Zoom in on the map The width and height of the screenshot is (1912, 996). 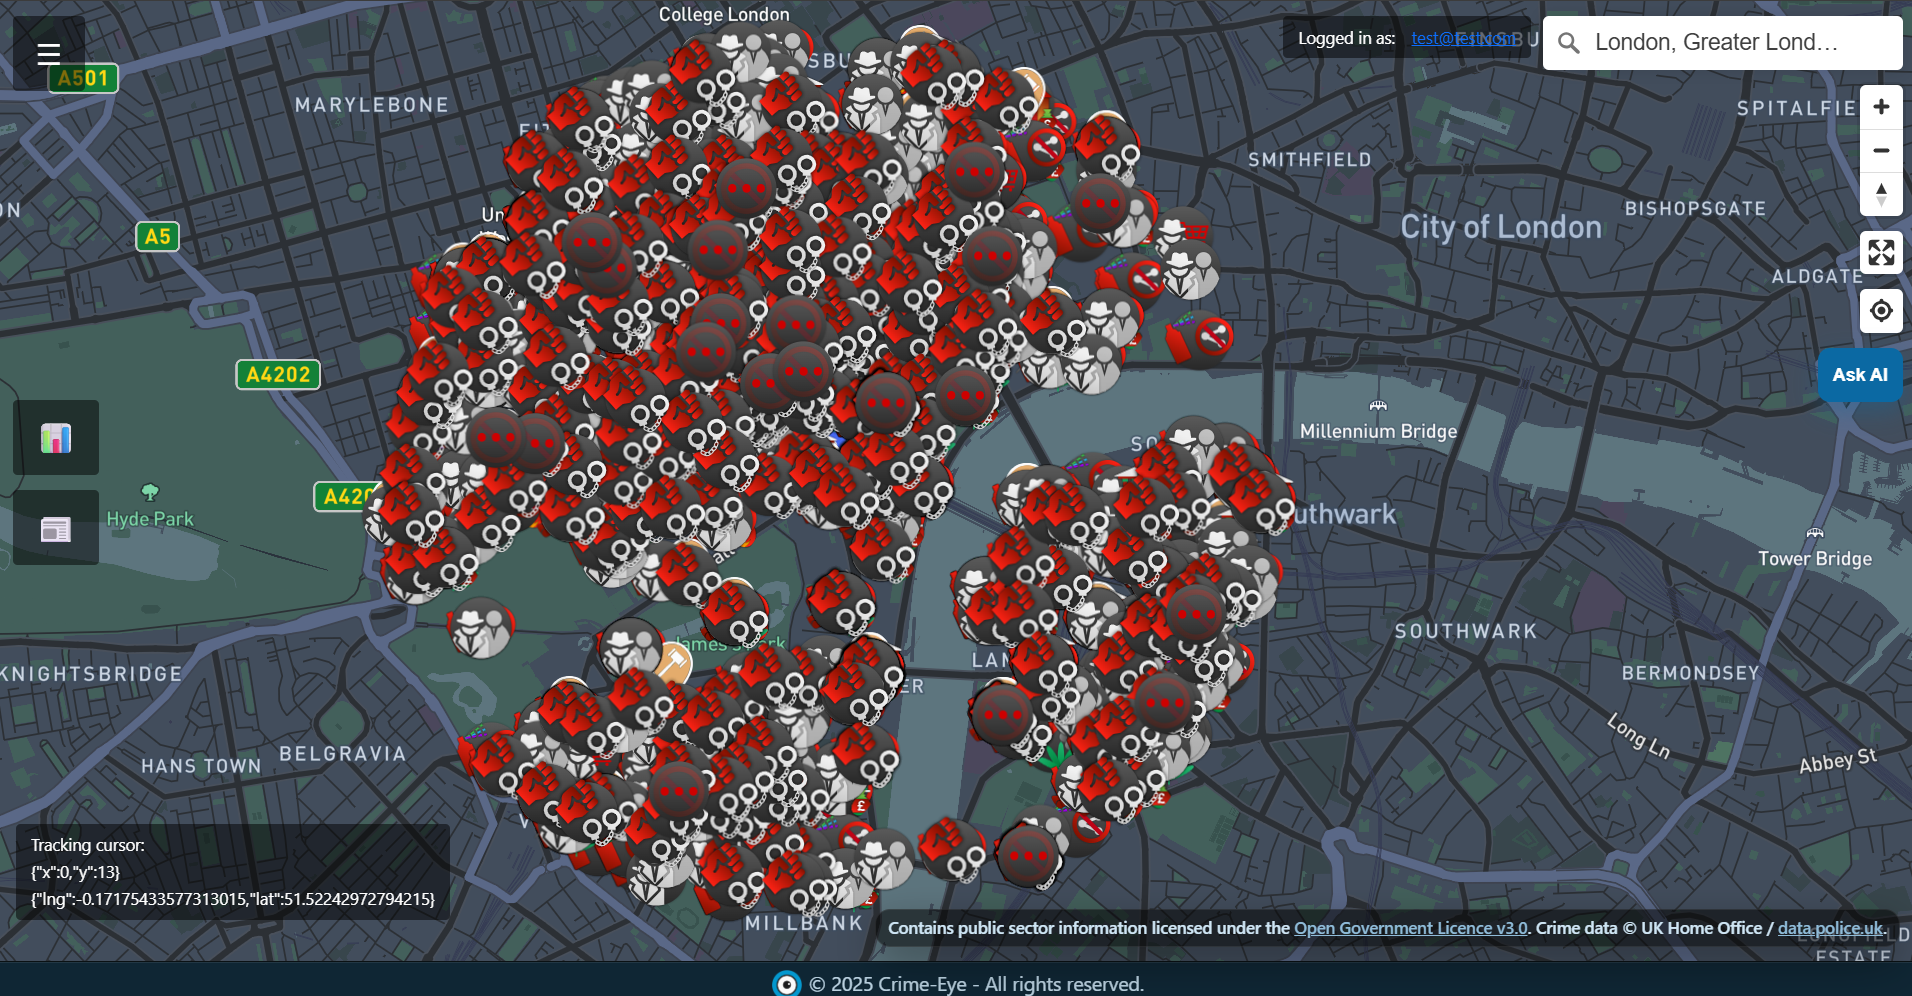[x=1880, y=107]
